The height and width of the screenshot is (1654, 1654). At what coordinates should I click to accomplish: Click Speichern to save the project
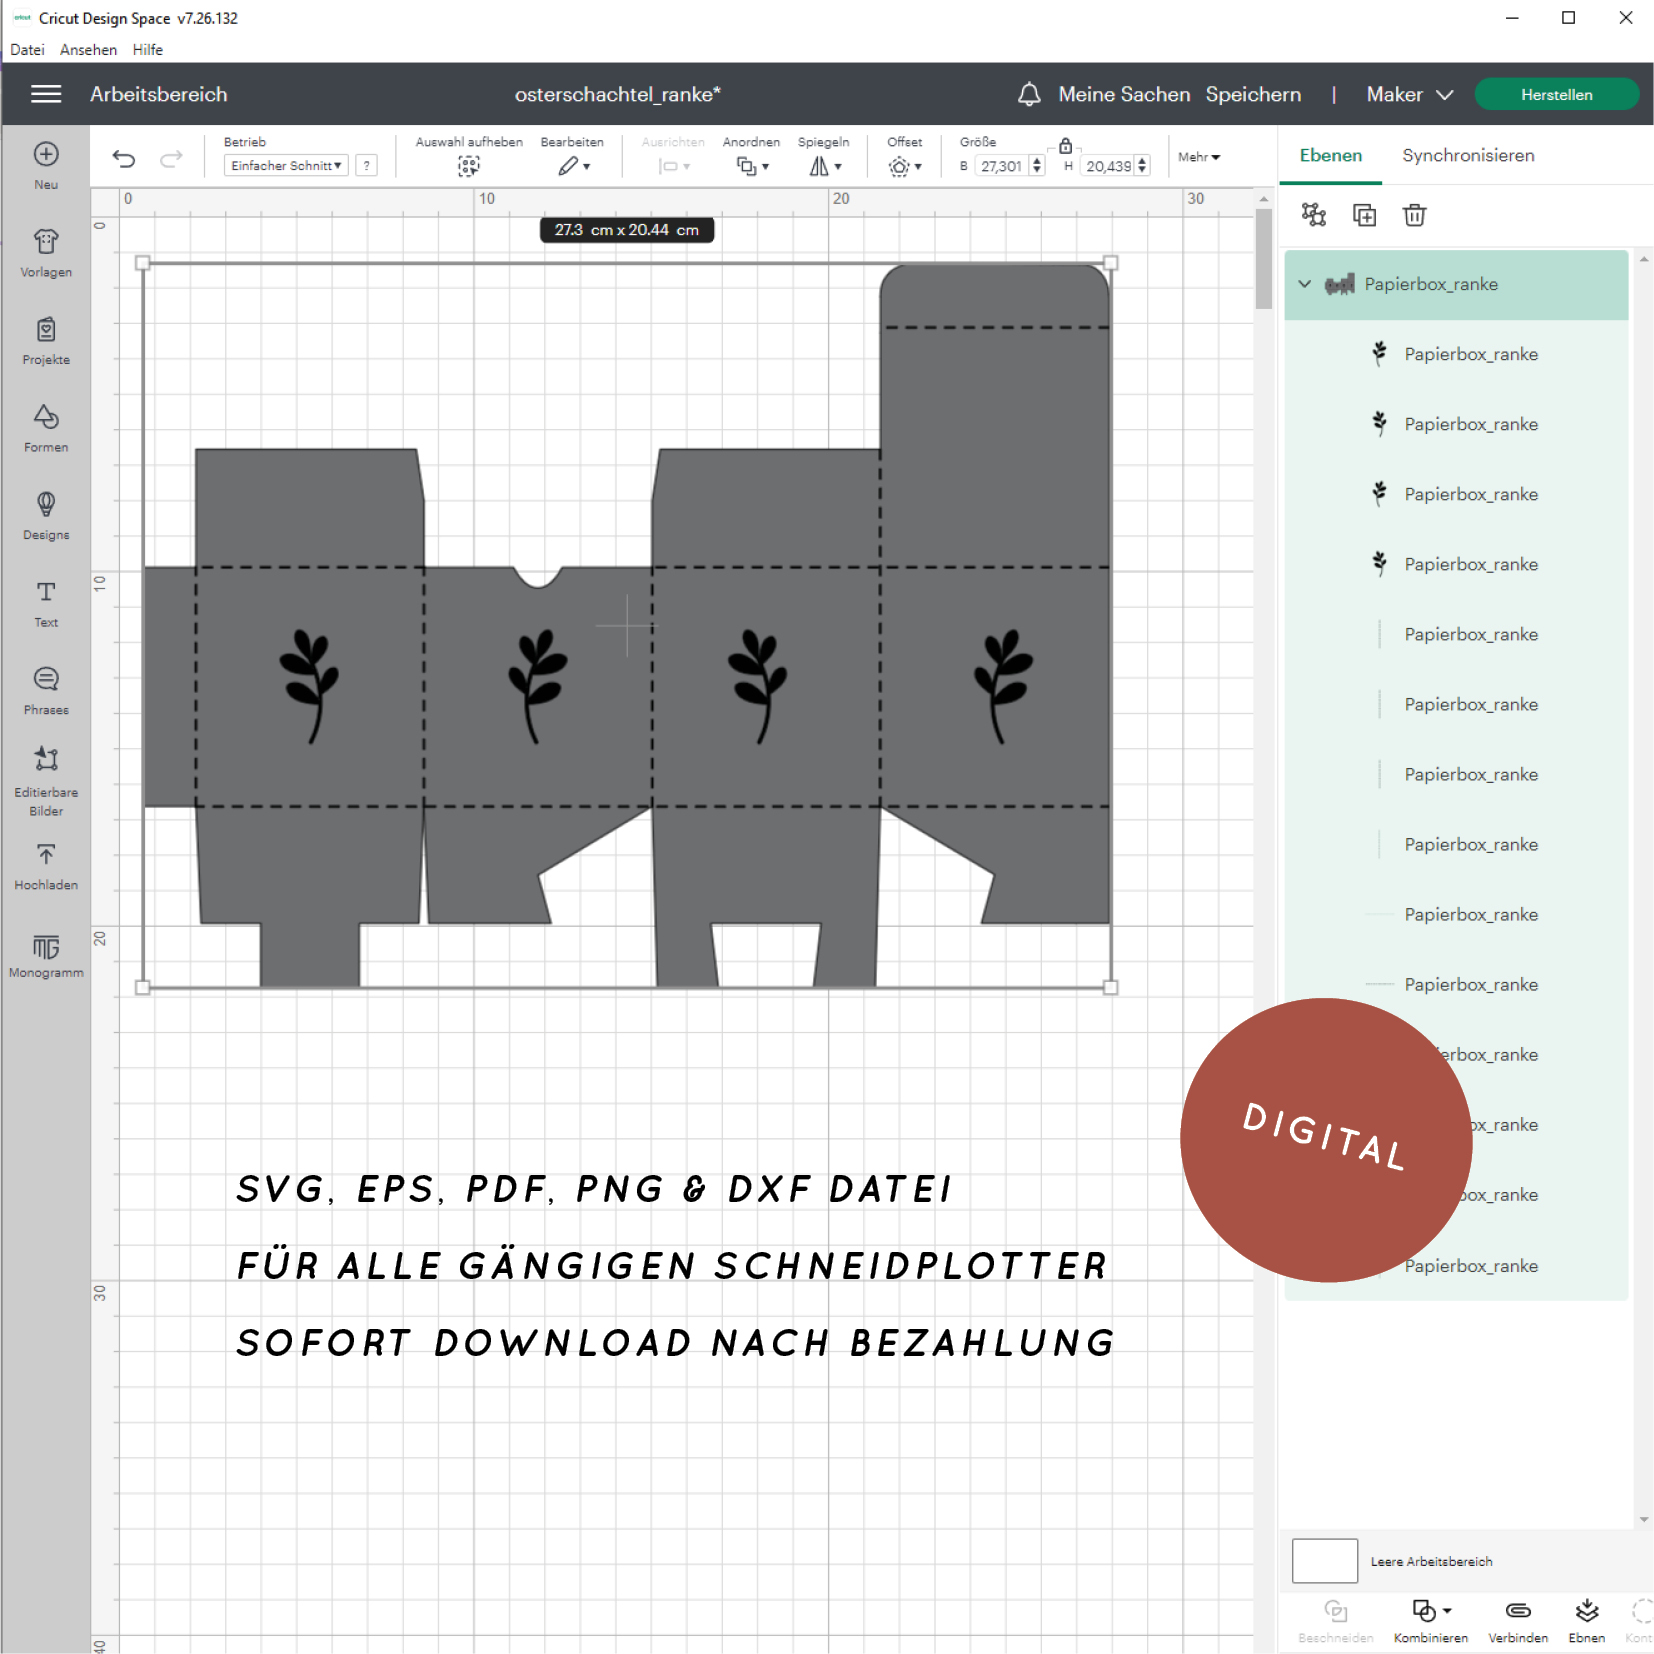click(x=1253, y=94)
